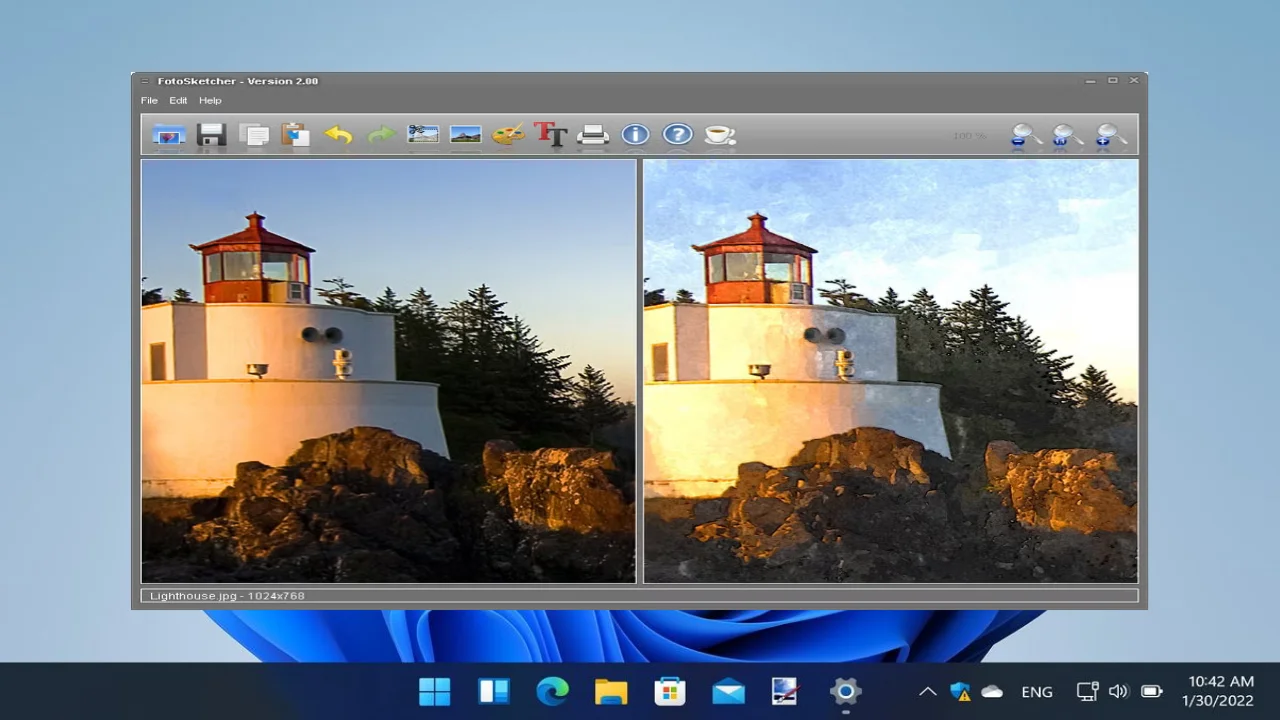Click the FotoSketcher - Version 2.00 title text
The width and height of the screenshot is (1280, 720).
click(x=238, y=81)
